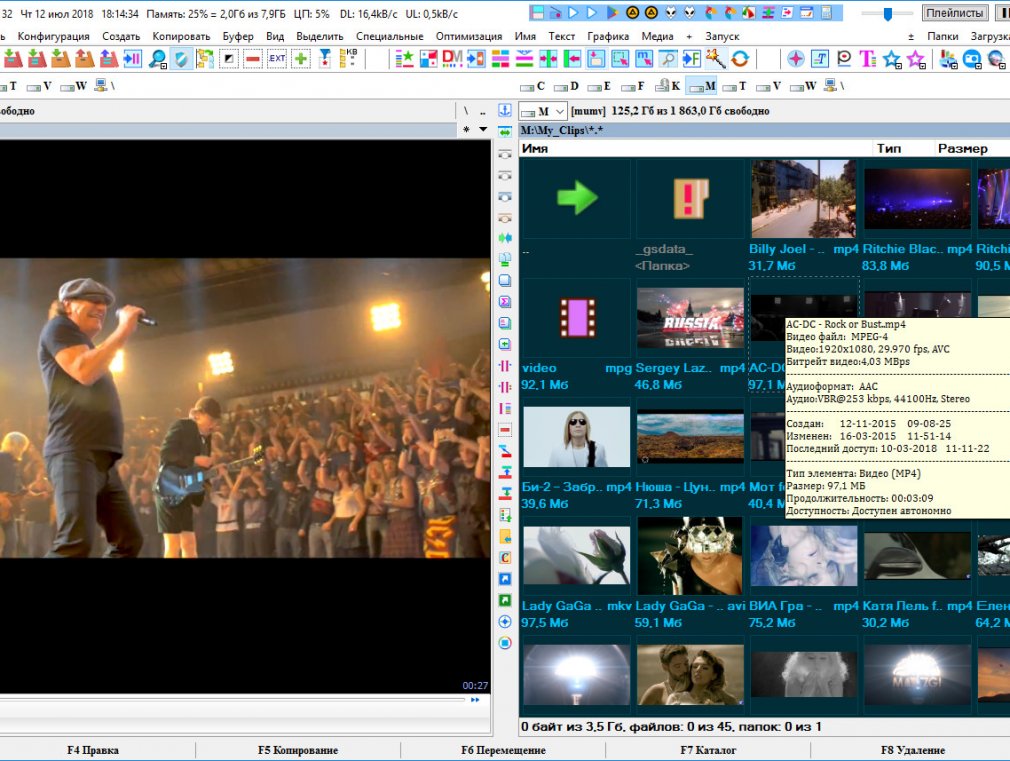Click the EXT extension selection icon
The height and width of the screenshot is (761, 1010).
[276, 59]
